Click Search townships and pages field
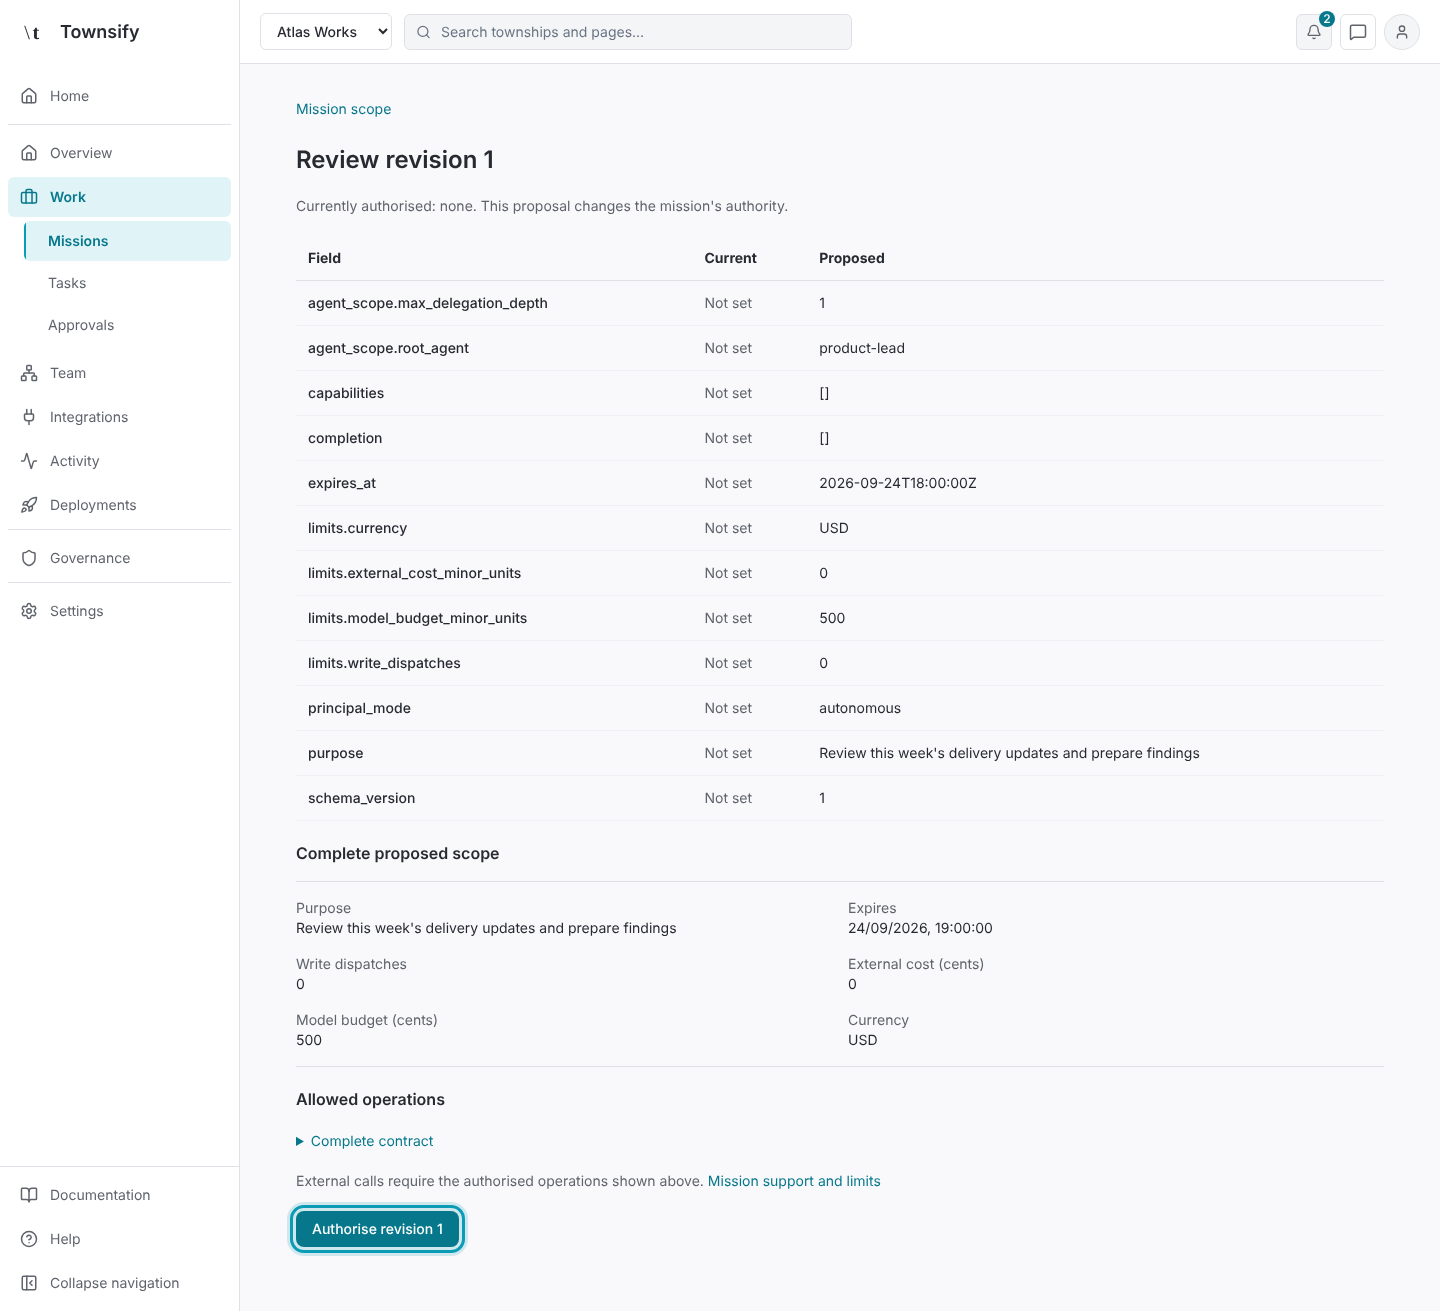1440x1311 pixels. point(628,32)
